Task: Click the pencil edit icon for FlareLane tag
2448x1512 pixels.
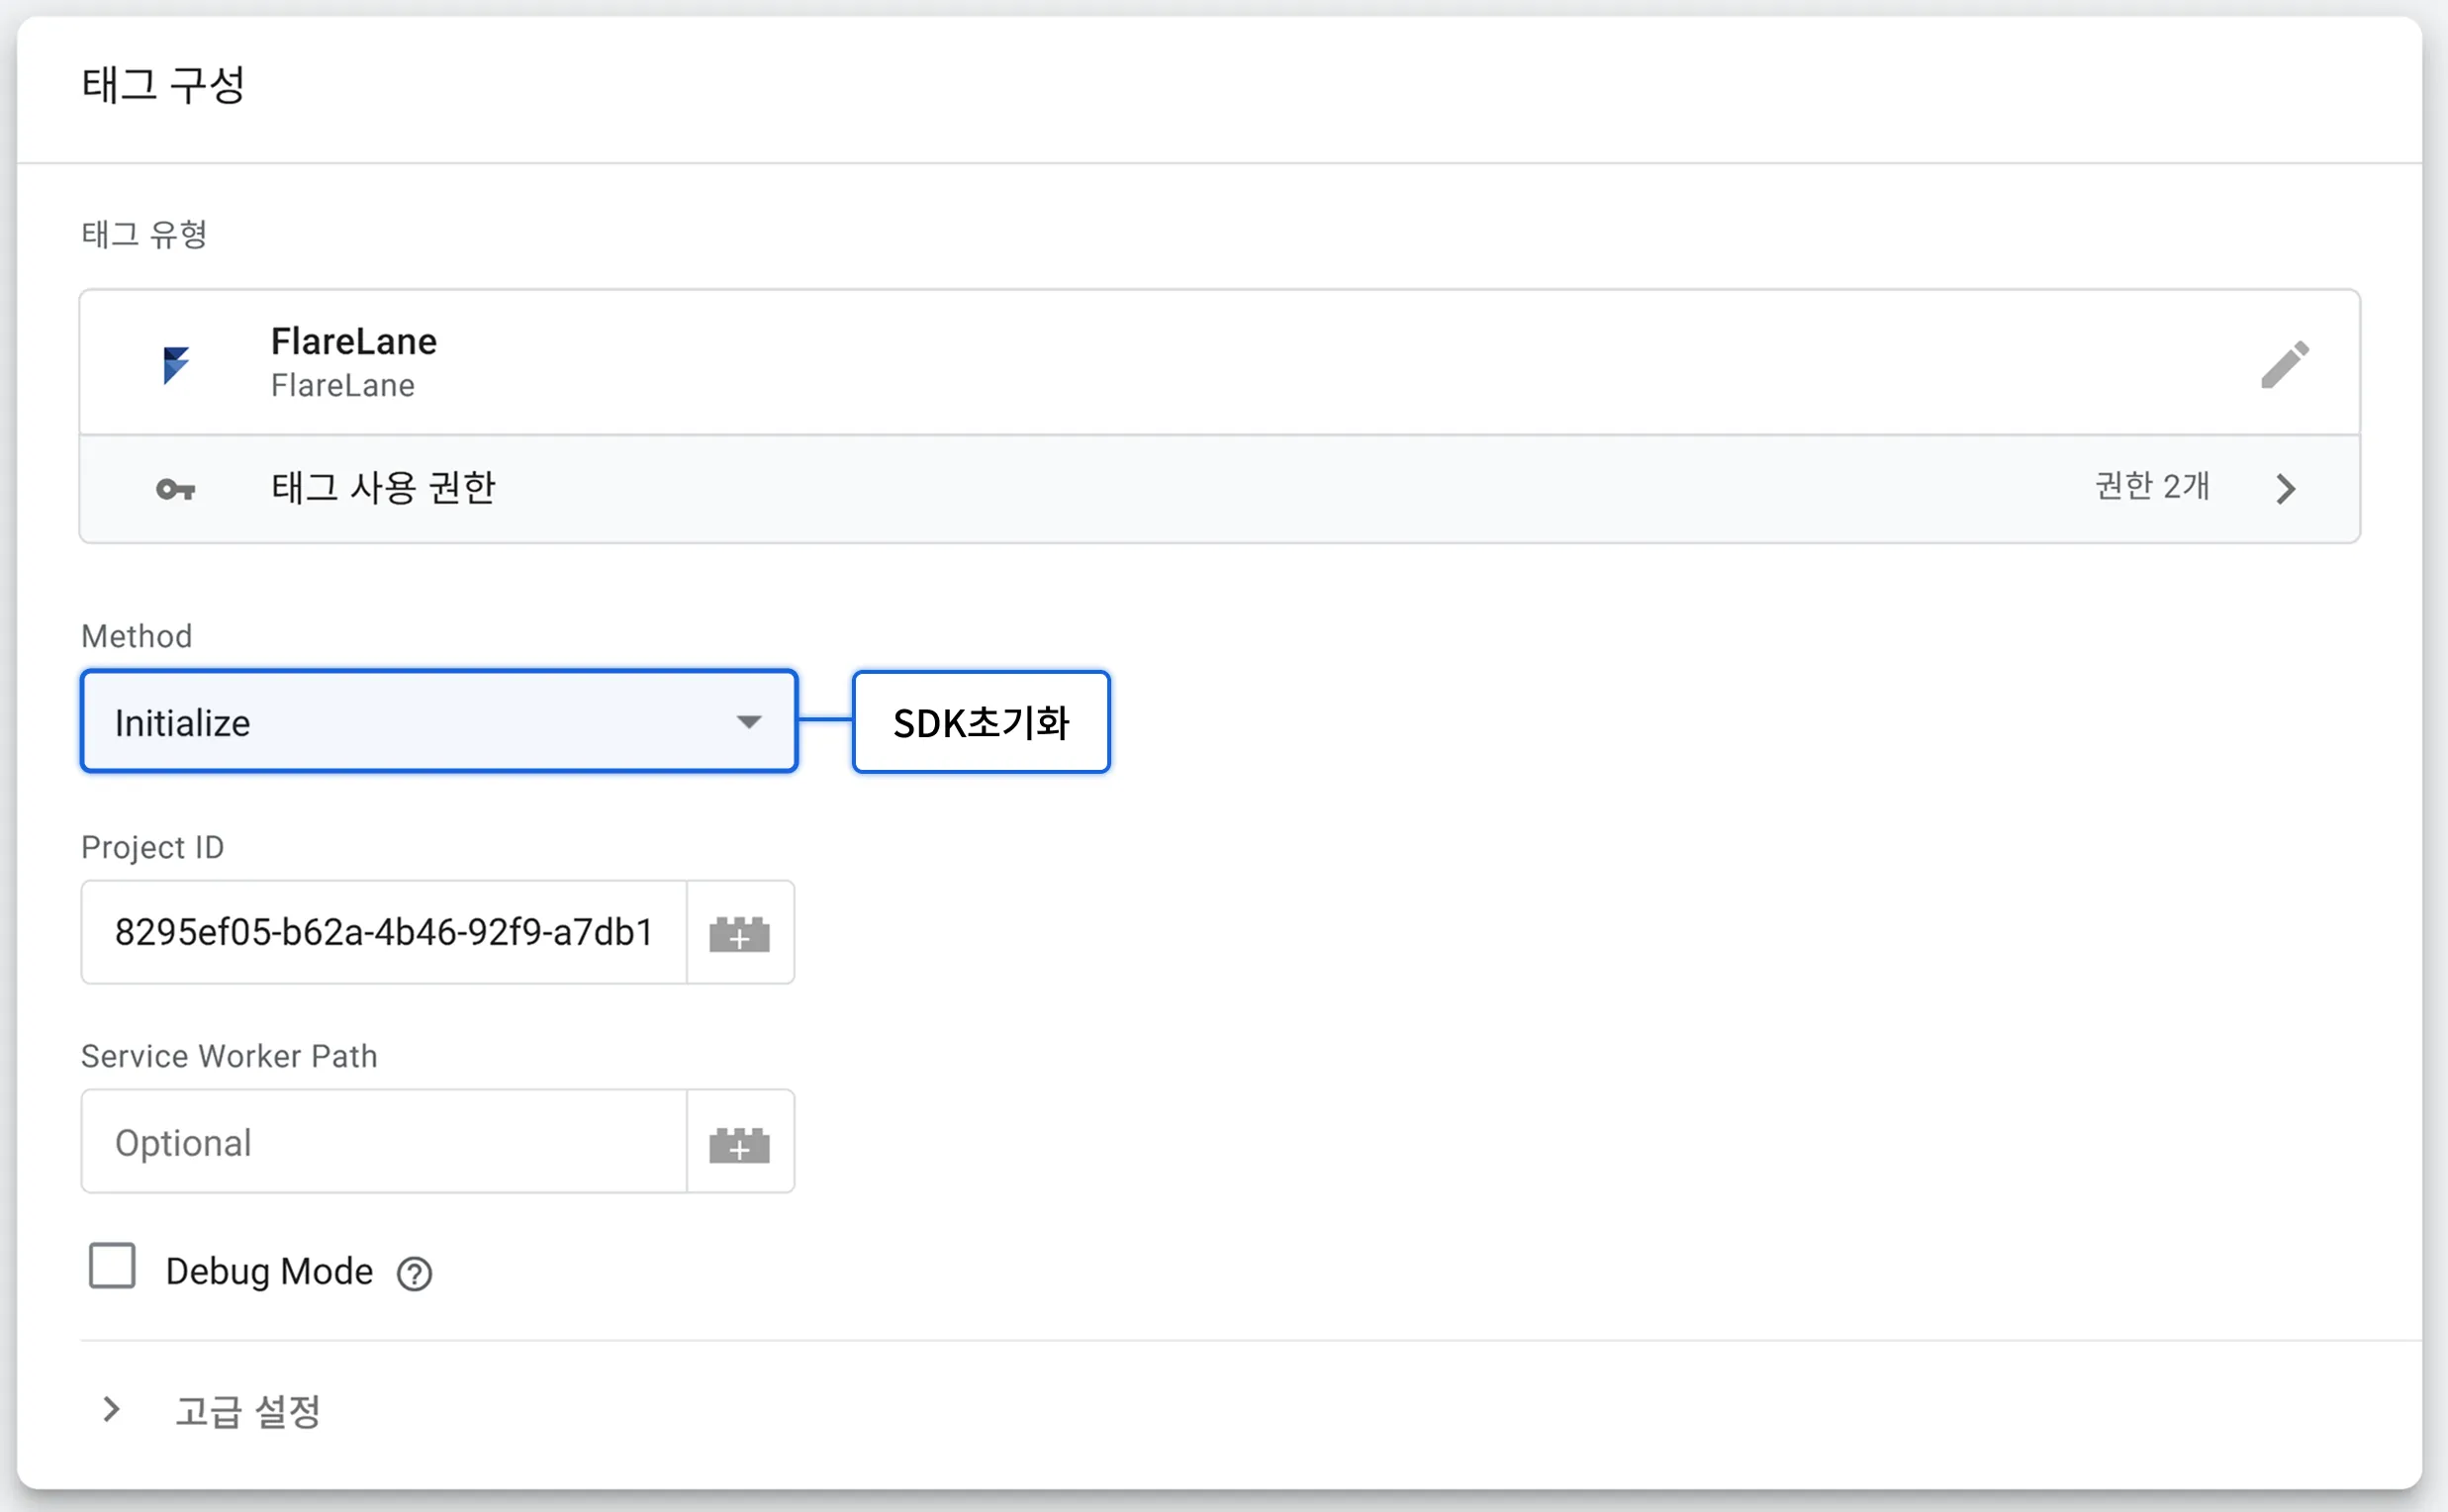Action: tap(2285, 364)
